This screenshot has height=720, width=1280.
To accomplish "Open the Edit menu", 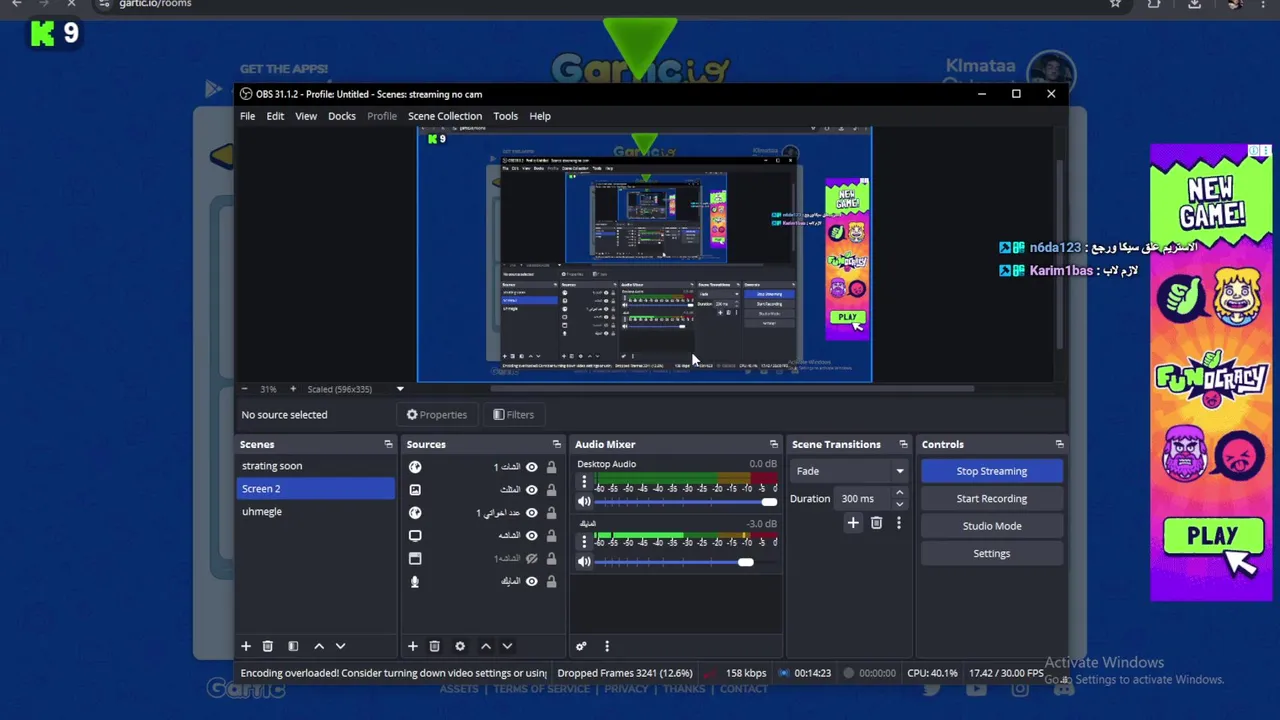I will tap(275, 116).
